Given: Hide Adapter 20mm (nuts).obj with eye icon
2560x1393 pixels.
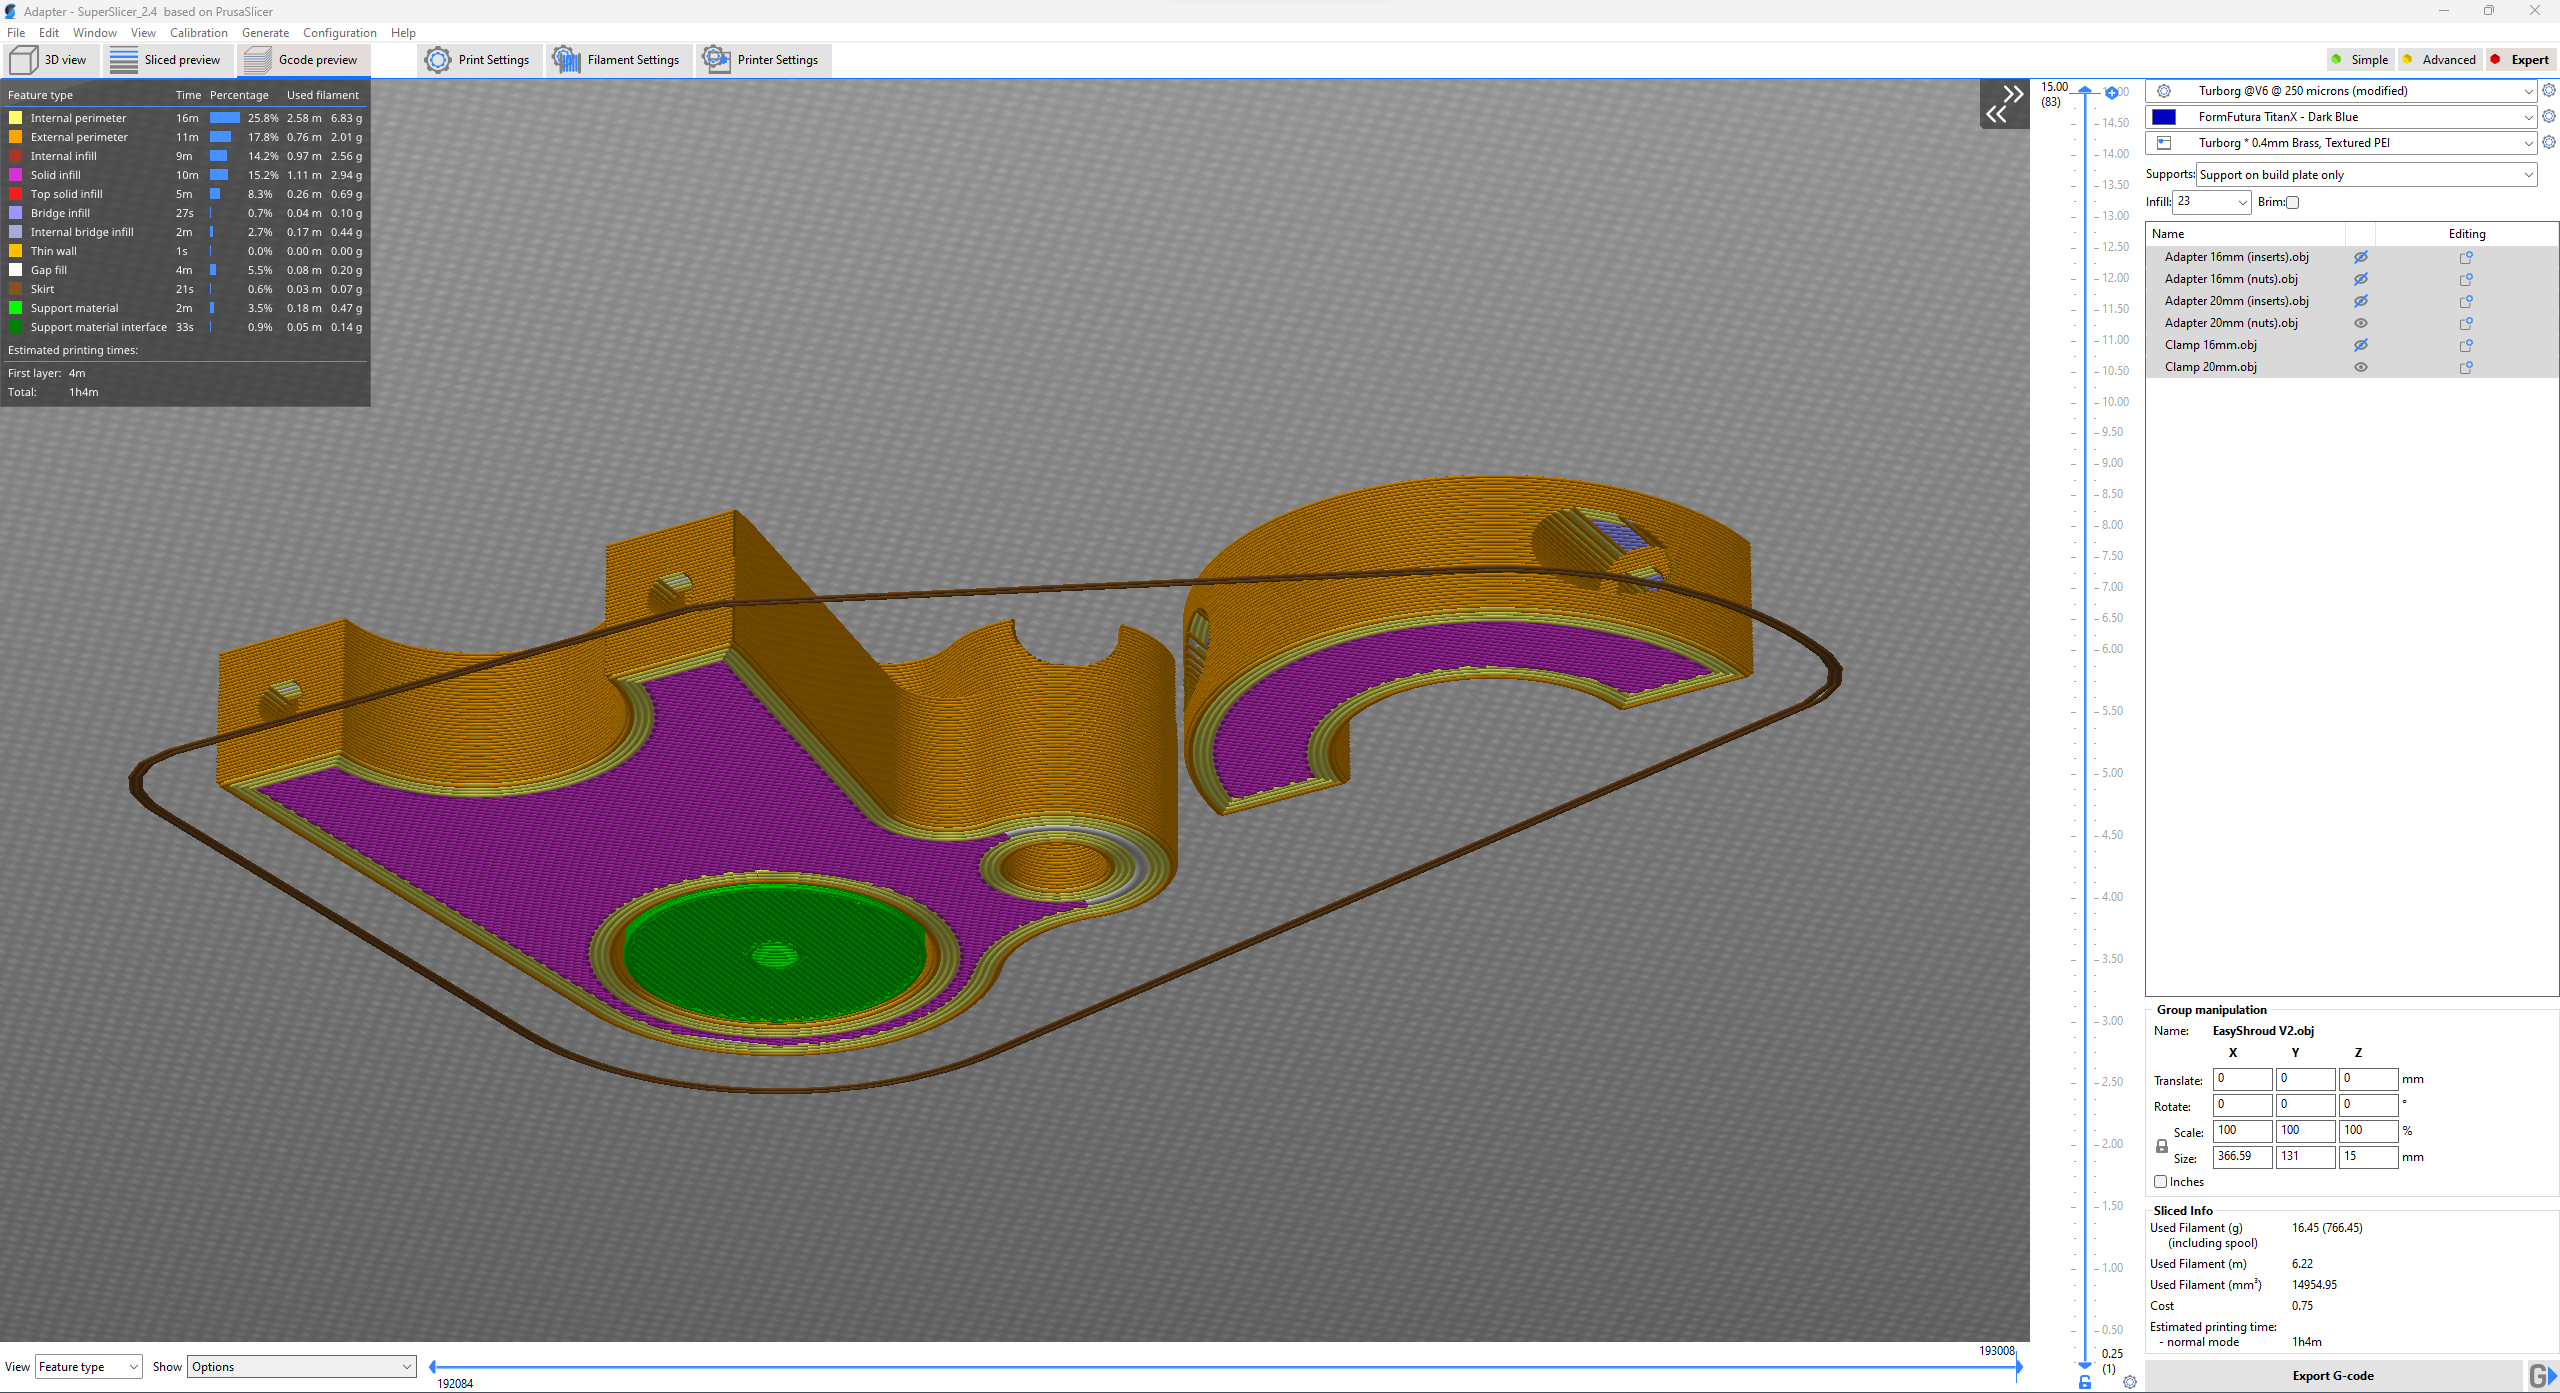Looking at the screenshot, I should (x=2361, y=323).
